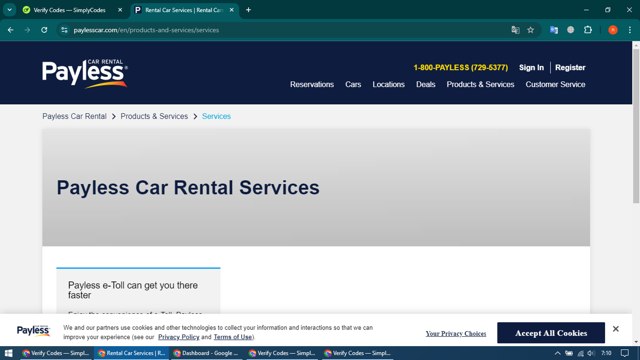Open the Sign In link
640x360 pixels.
click(531, 67)
